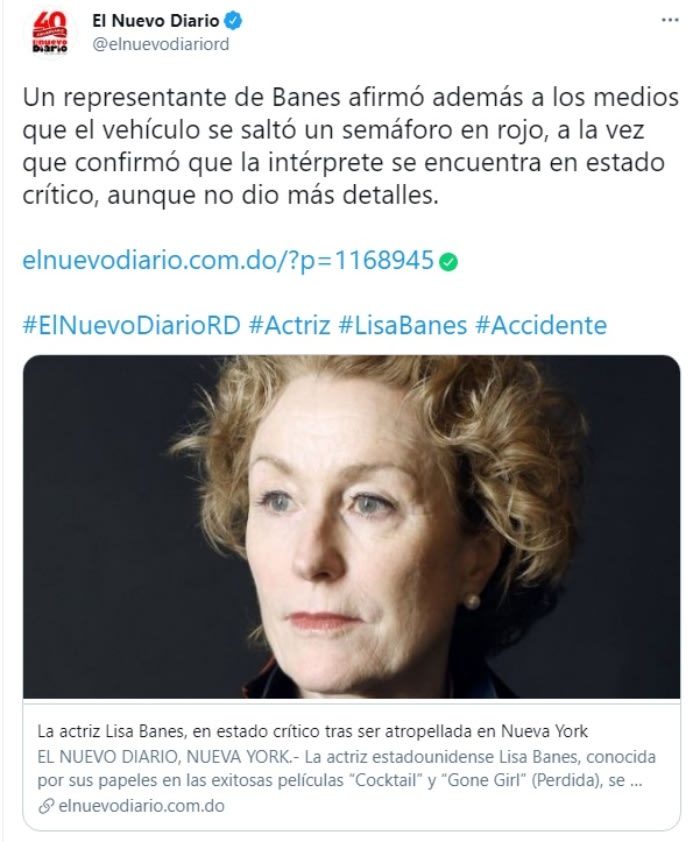Follow the elnuevodiario.com.do/?p=1168945 link
Viewport: 700px width, 842px height.
coord(228,260)
